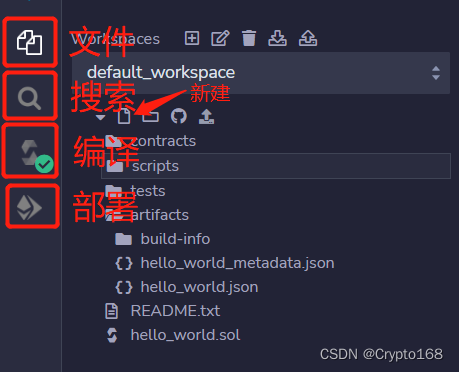459x372 pixels.
Task: Expand the contracts folder
Action: (x=151, y=141)
